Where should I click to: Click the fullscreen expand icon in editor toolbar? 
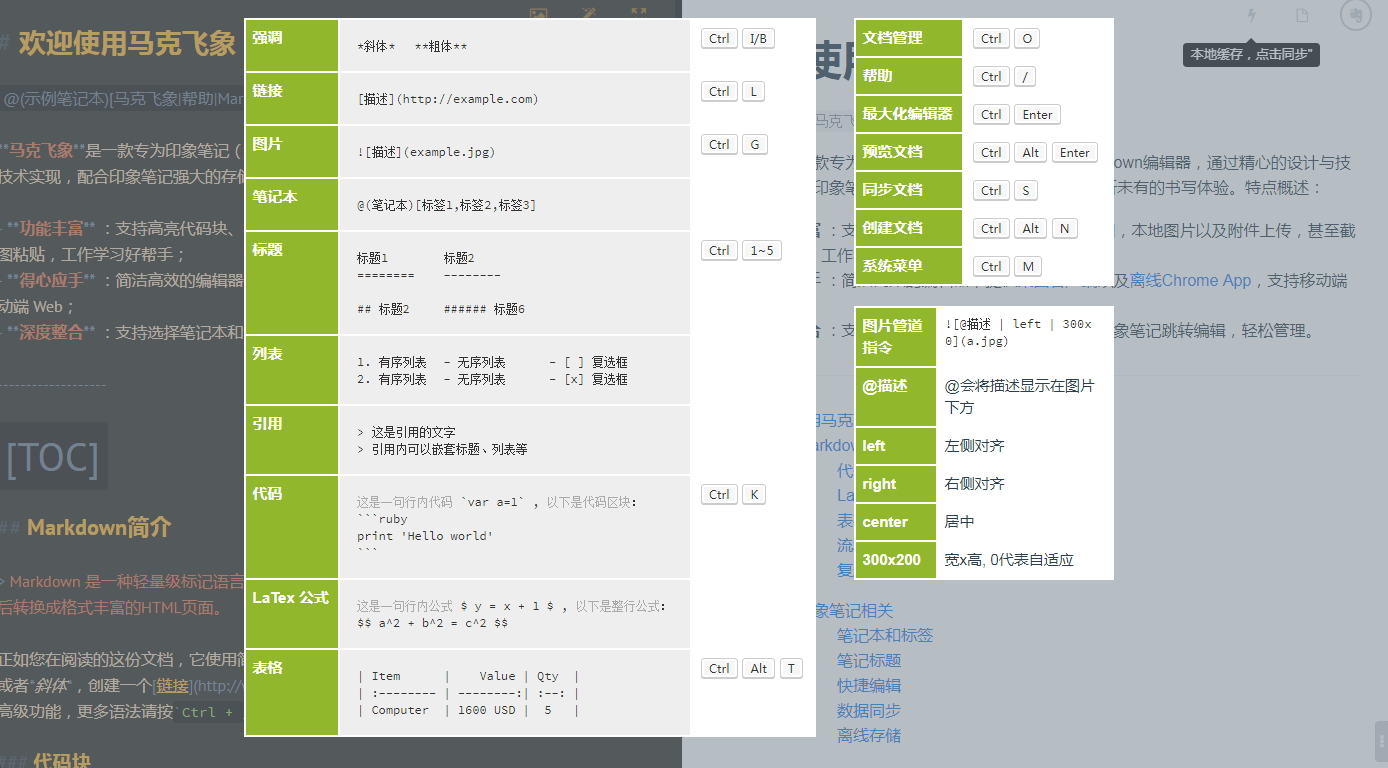(639, 14)
